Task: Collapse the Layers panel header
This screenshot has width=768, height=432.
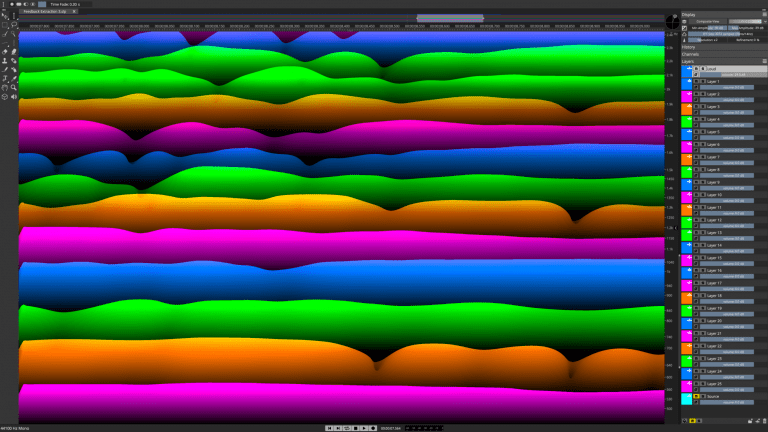Action: pyautogui.click(x=687, y=61)
